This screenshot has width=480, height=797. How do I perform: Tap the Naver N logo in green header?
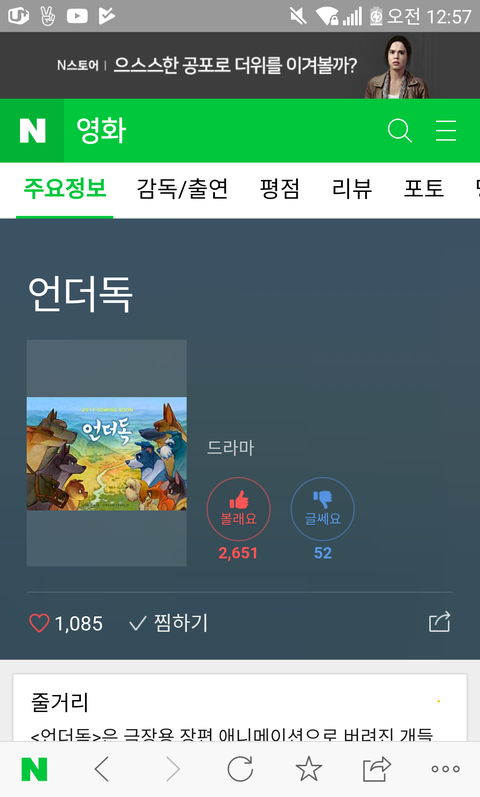coord(32,131)
